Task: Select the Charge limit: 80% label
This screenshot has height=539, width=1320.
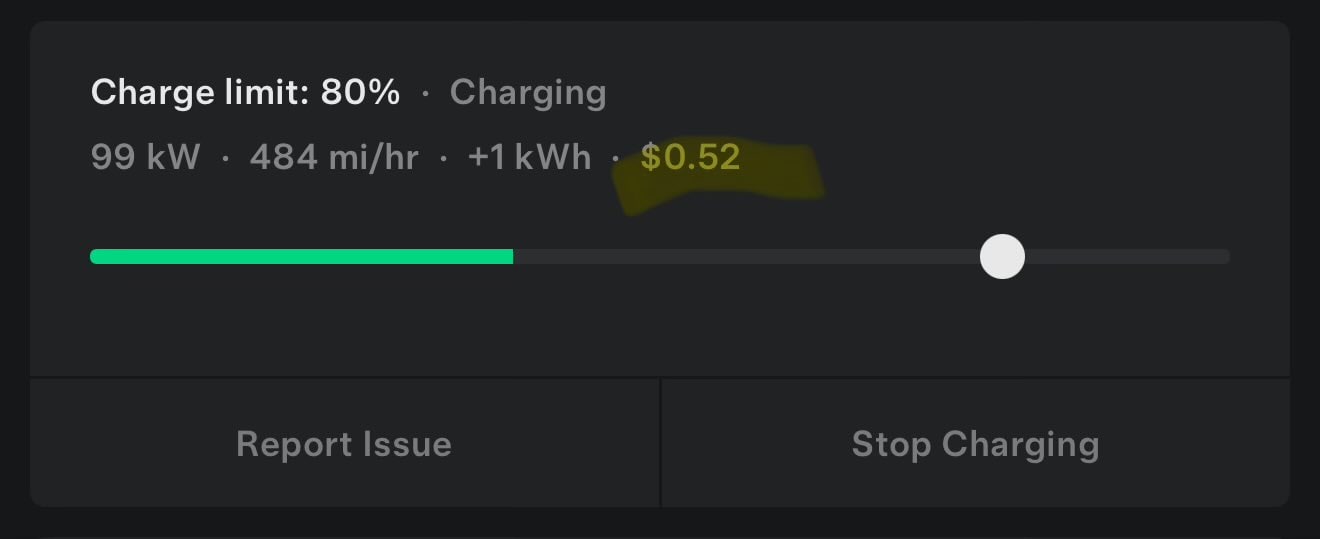Action: point(245,93)
